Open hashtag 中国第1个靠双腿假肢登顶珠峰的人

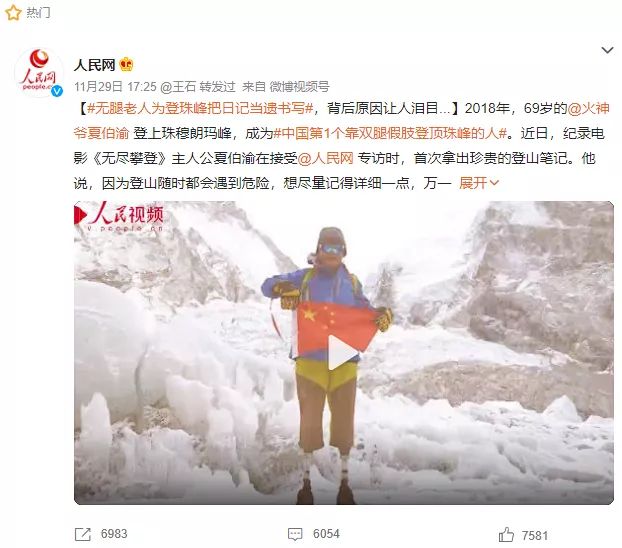pos(391,133)
